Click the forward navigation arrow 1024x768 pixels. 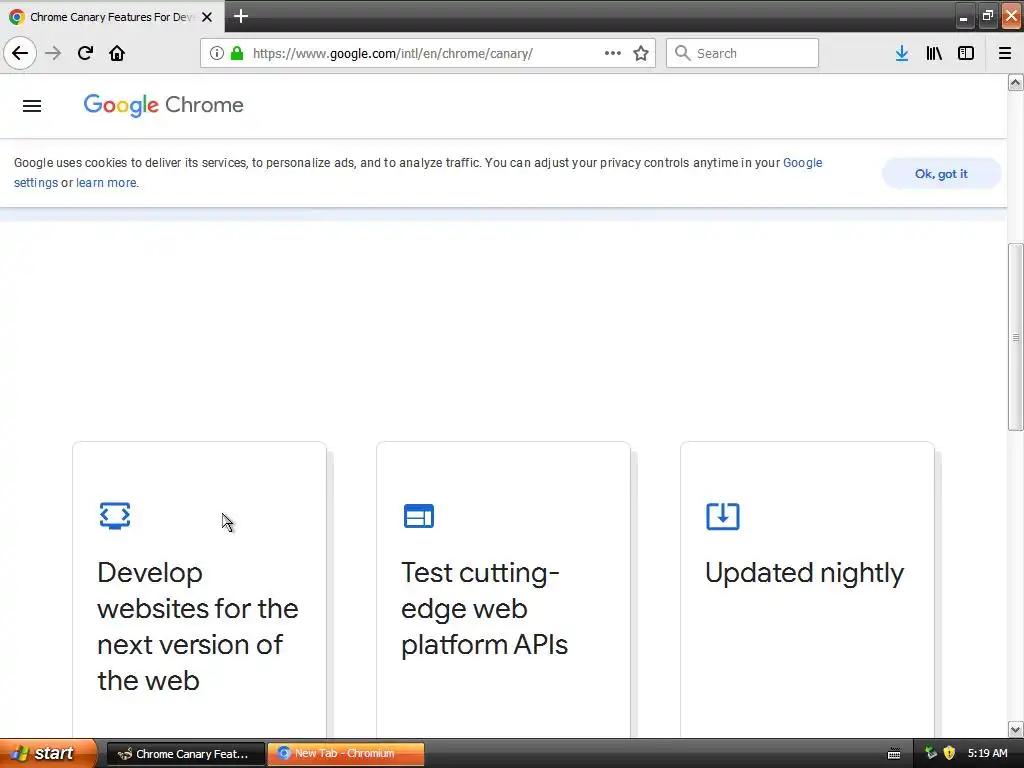(53, 53)
